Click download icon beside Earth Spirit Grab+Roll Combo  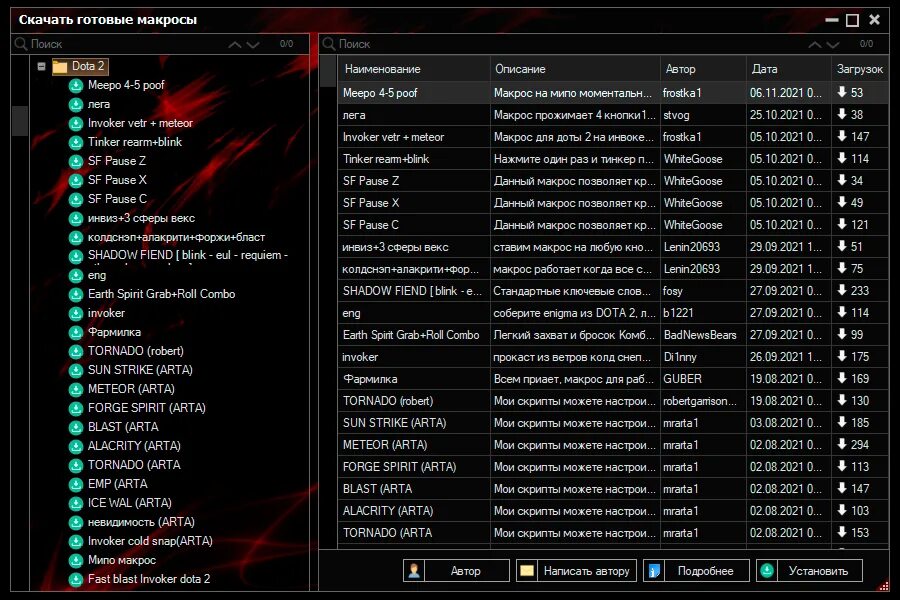coord(76,295)
